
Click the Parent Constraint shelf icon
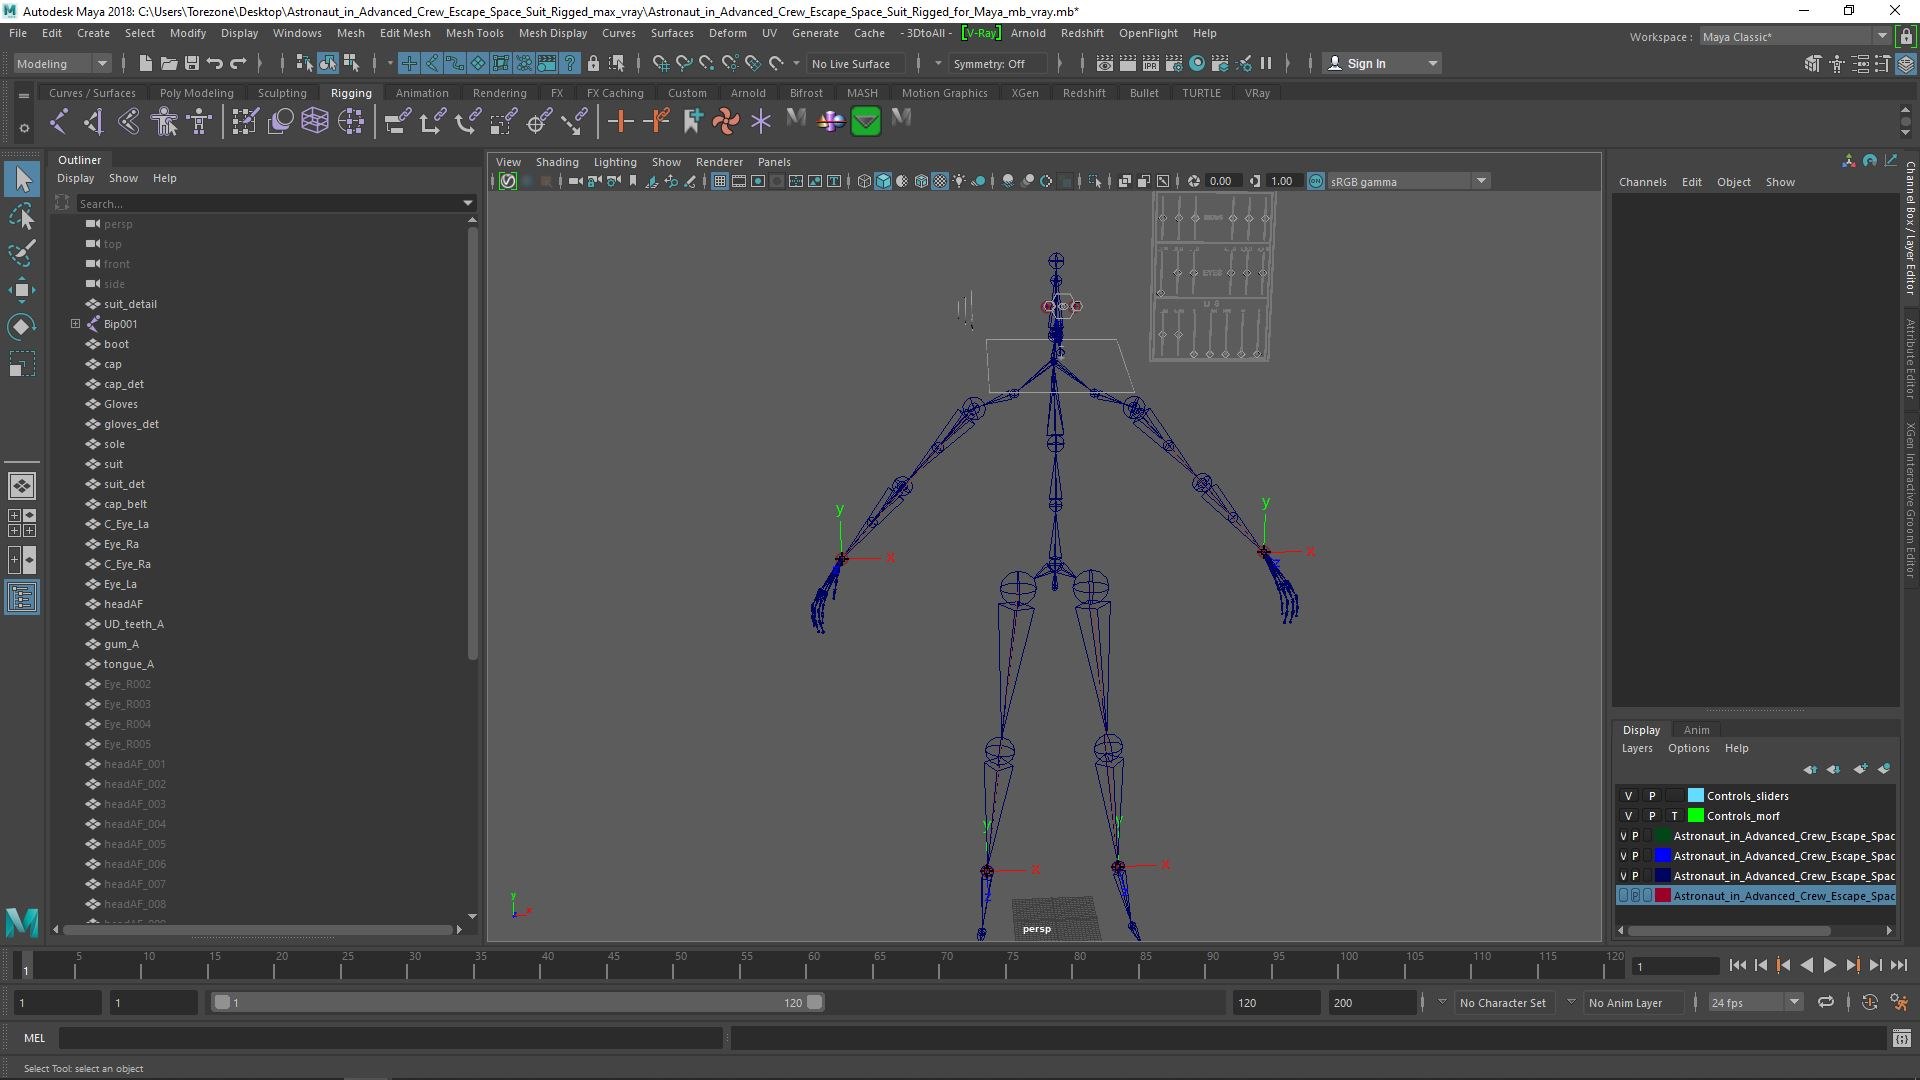click(398, 122)
